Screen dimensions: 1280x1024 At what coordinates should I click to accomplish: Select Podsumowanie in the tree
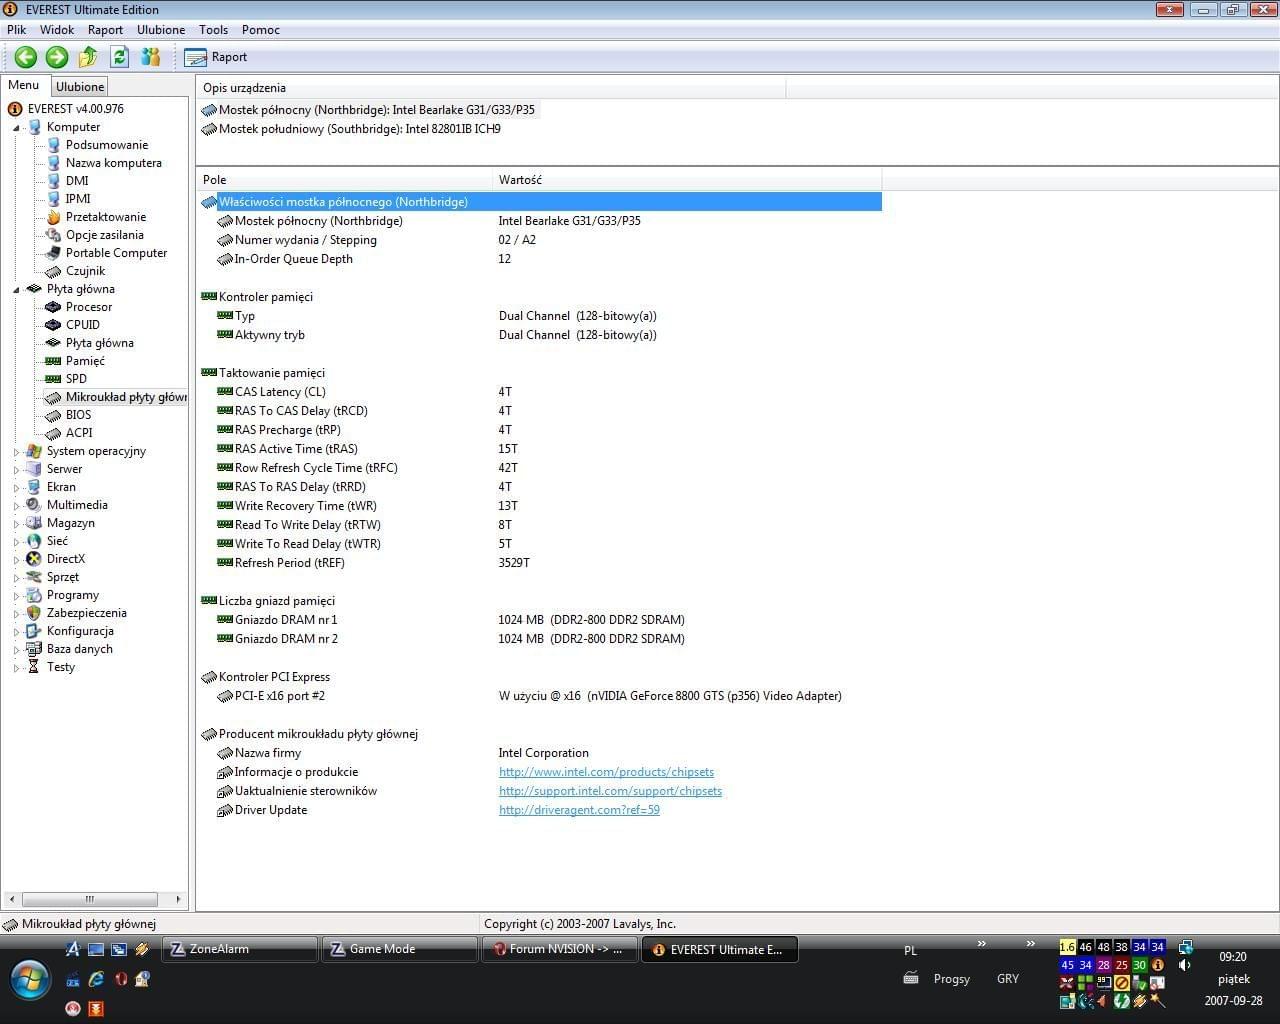pos(106,145)
